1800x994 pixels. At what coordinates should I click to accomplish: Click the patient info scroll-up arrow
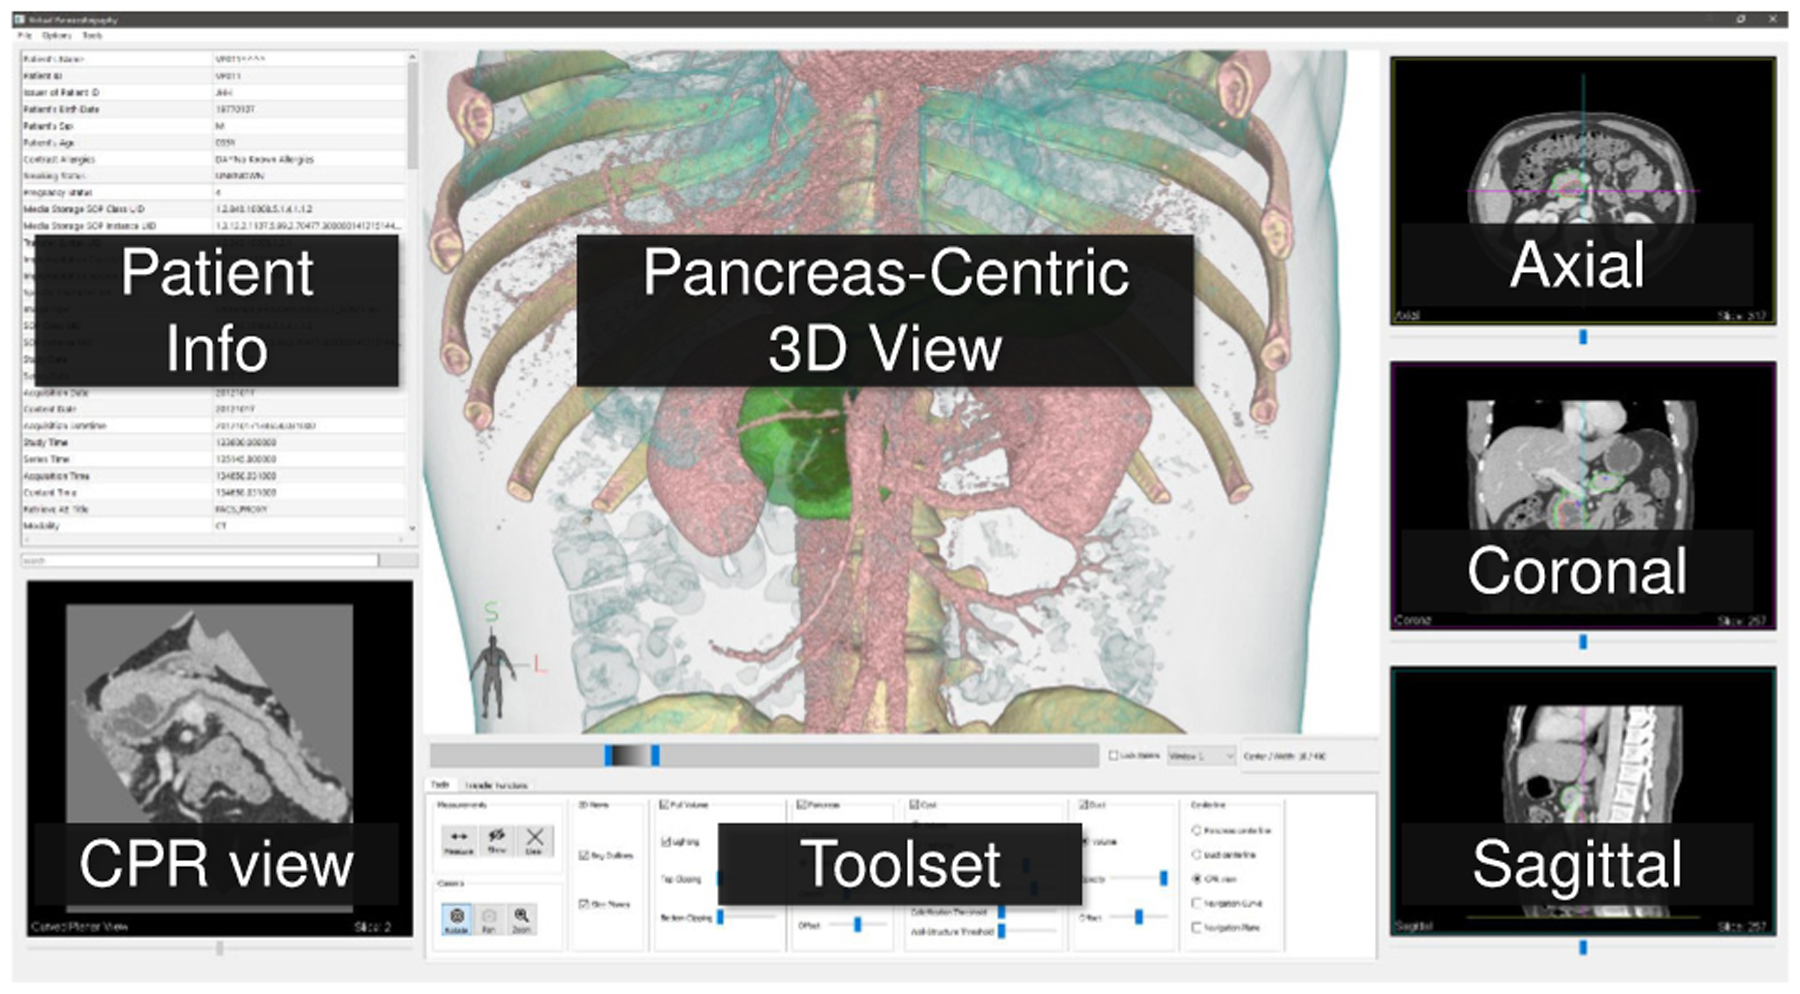(x=412, y=58)
